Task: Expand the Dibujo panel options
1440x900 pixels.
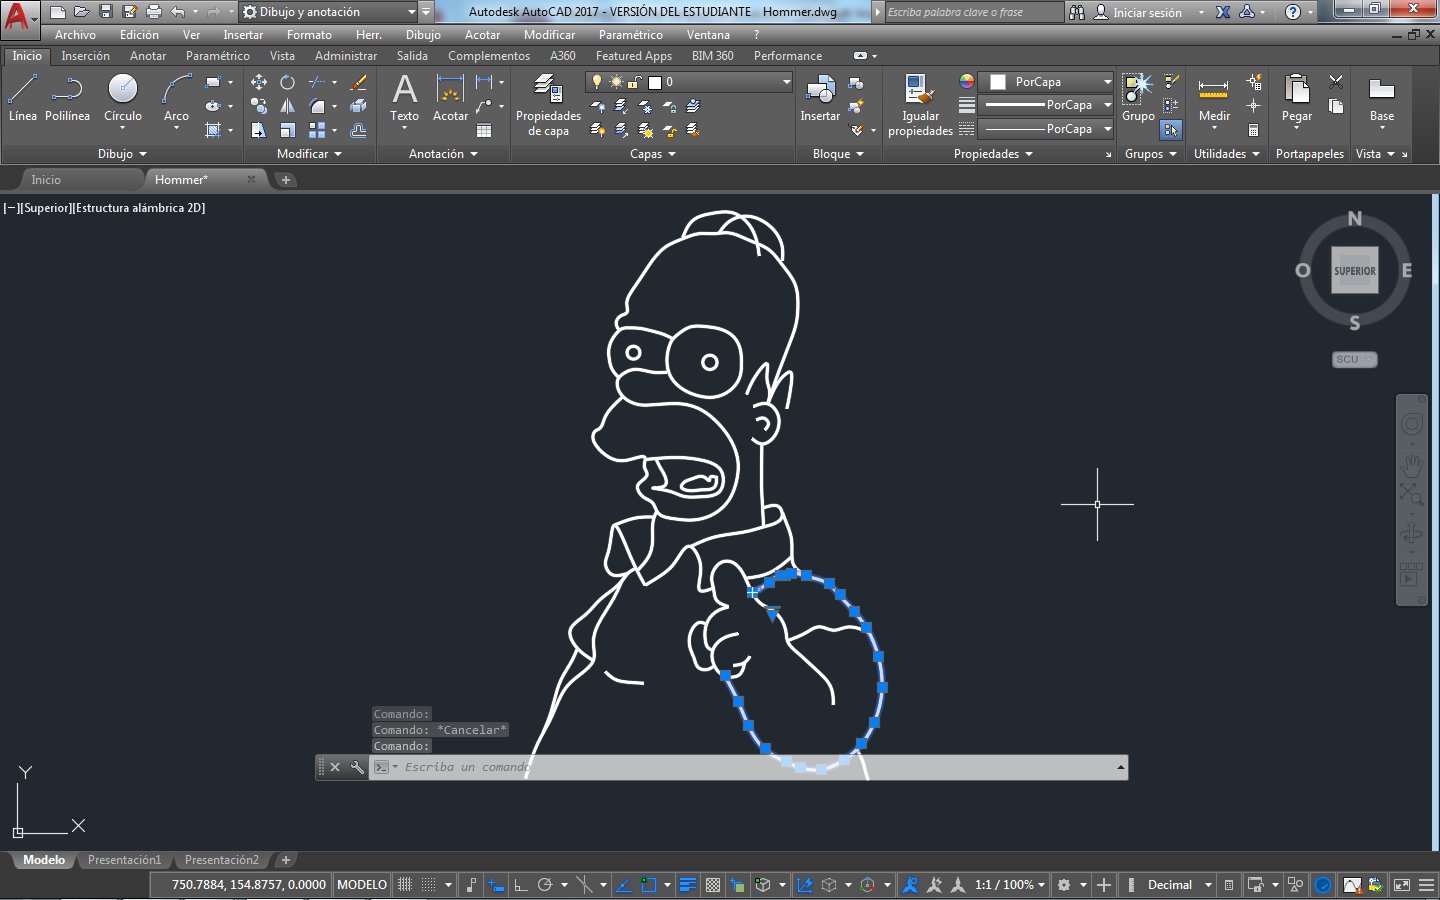Action: [122, 154]
